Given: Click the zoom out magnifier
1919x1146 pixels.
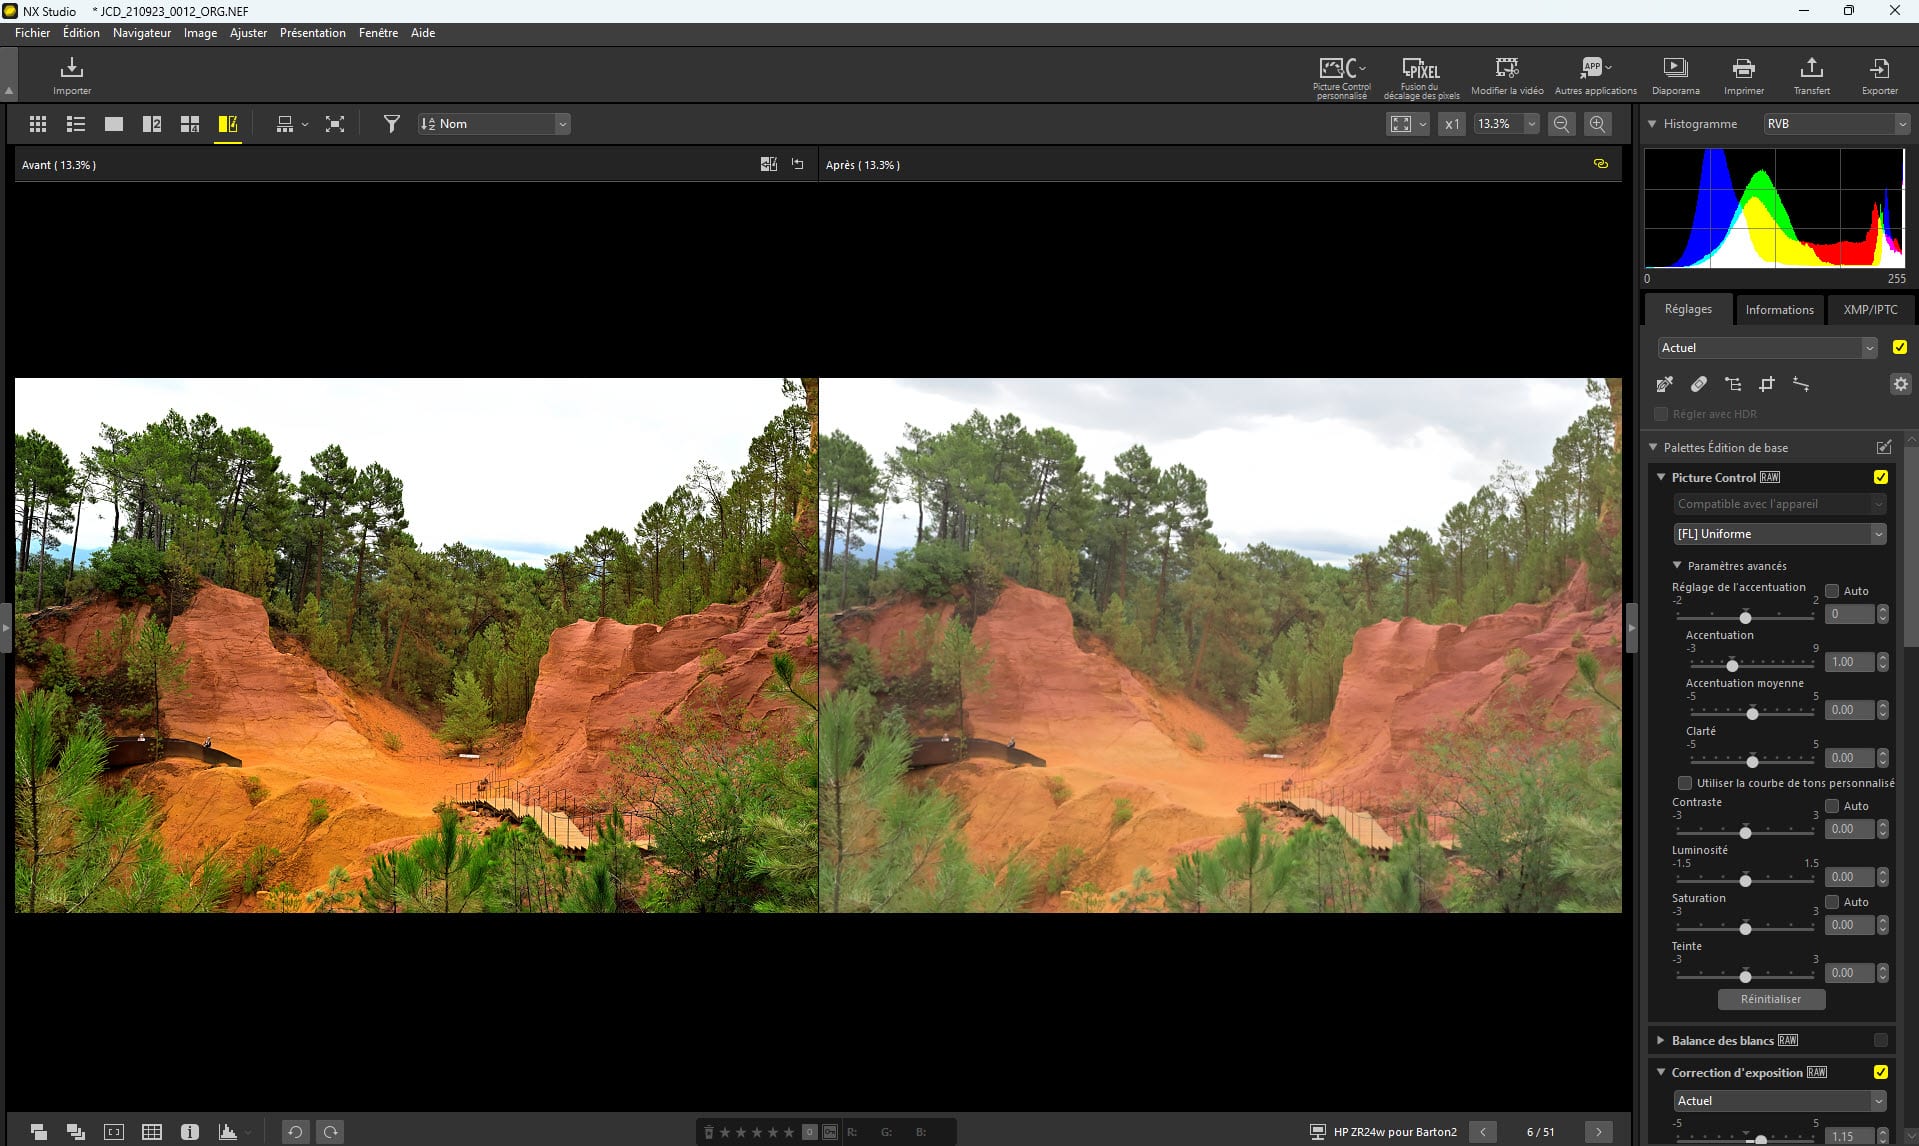Looking at the screenshot, I should pos(1561,124).
